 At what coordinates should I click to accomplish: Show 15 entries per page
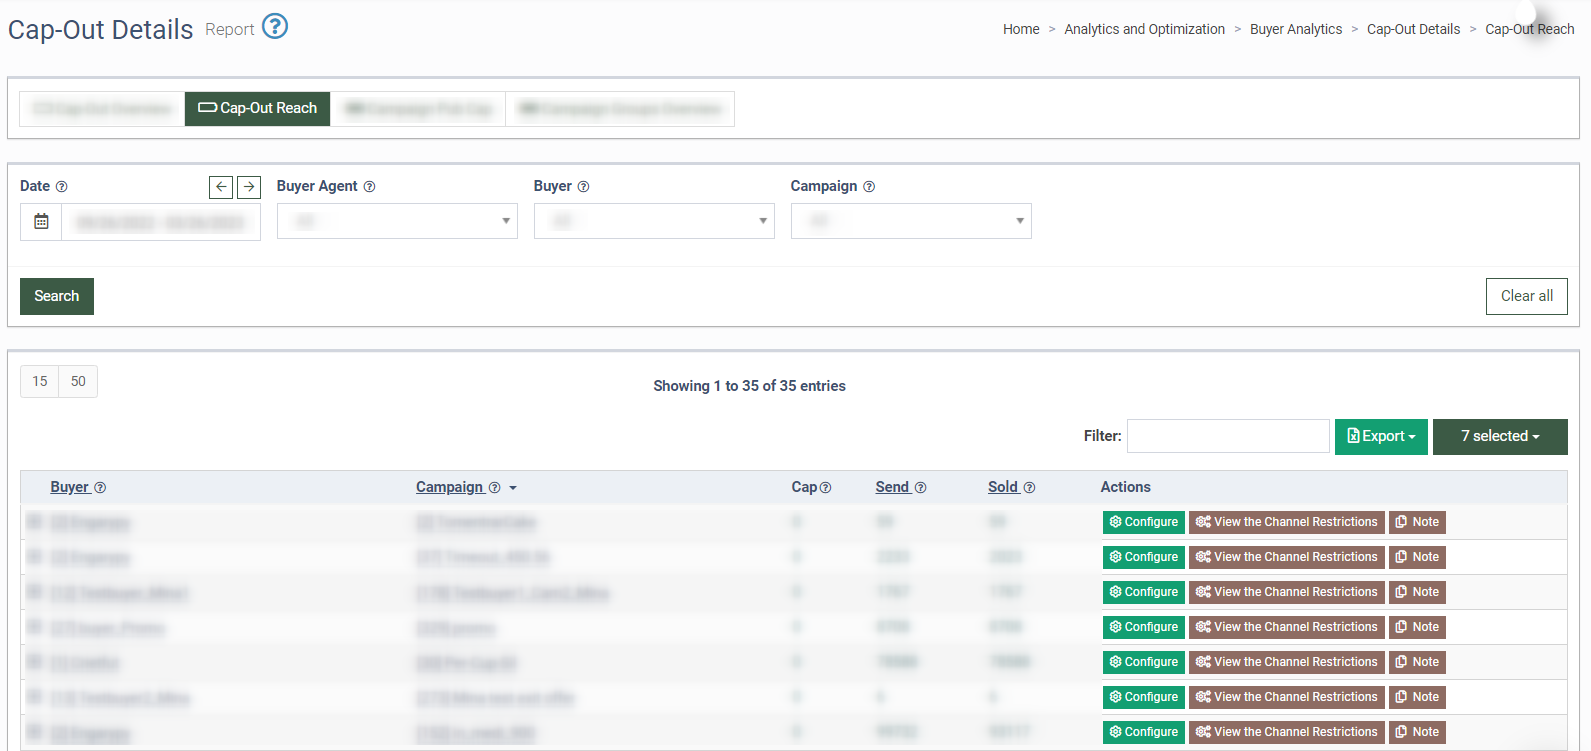40,381
